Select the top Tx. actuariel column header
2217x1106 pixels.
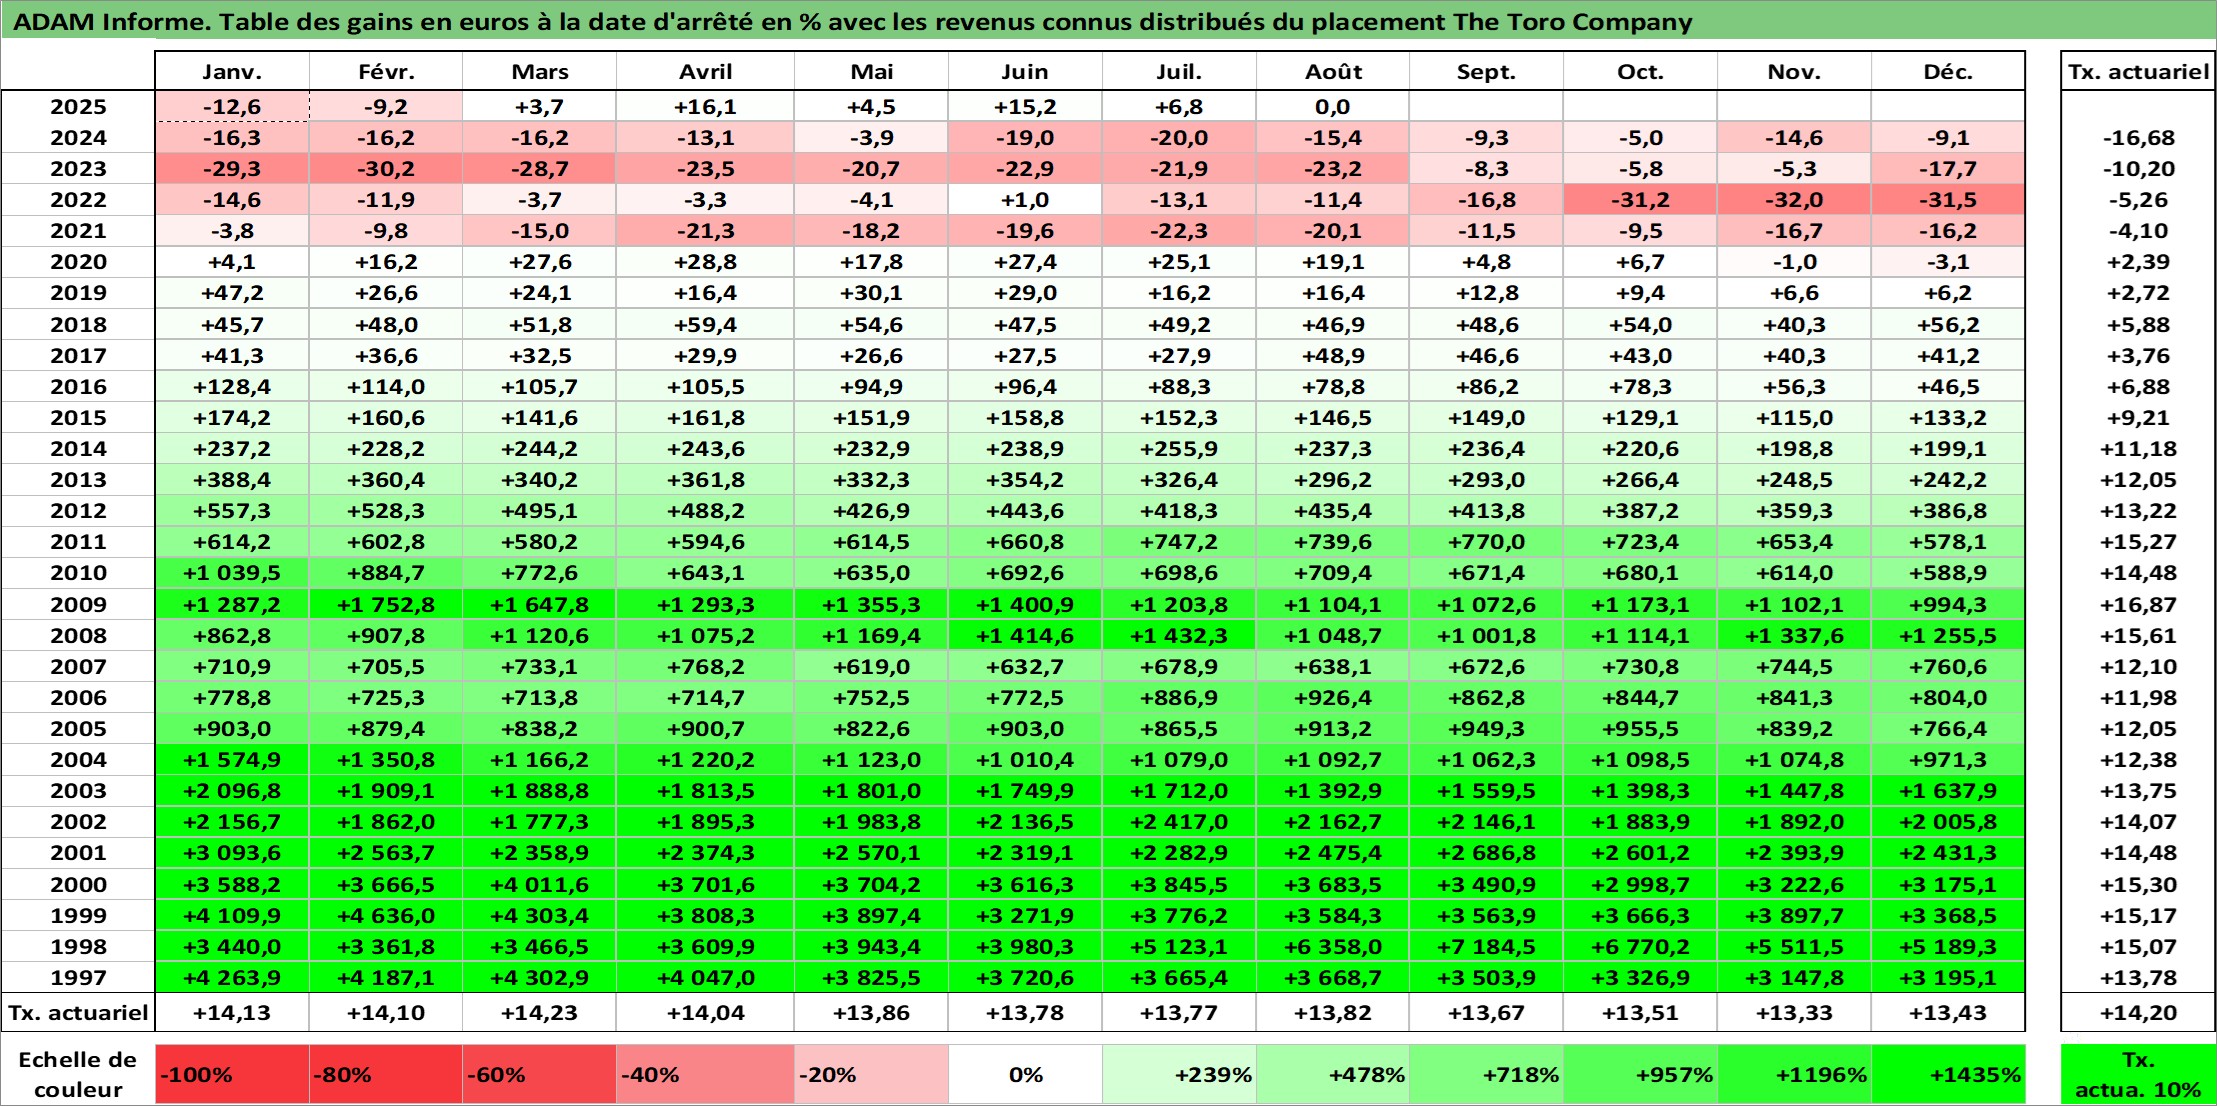(2138, 71)
